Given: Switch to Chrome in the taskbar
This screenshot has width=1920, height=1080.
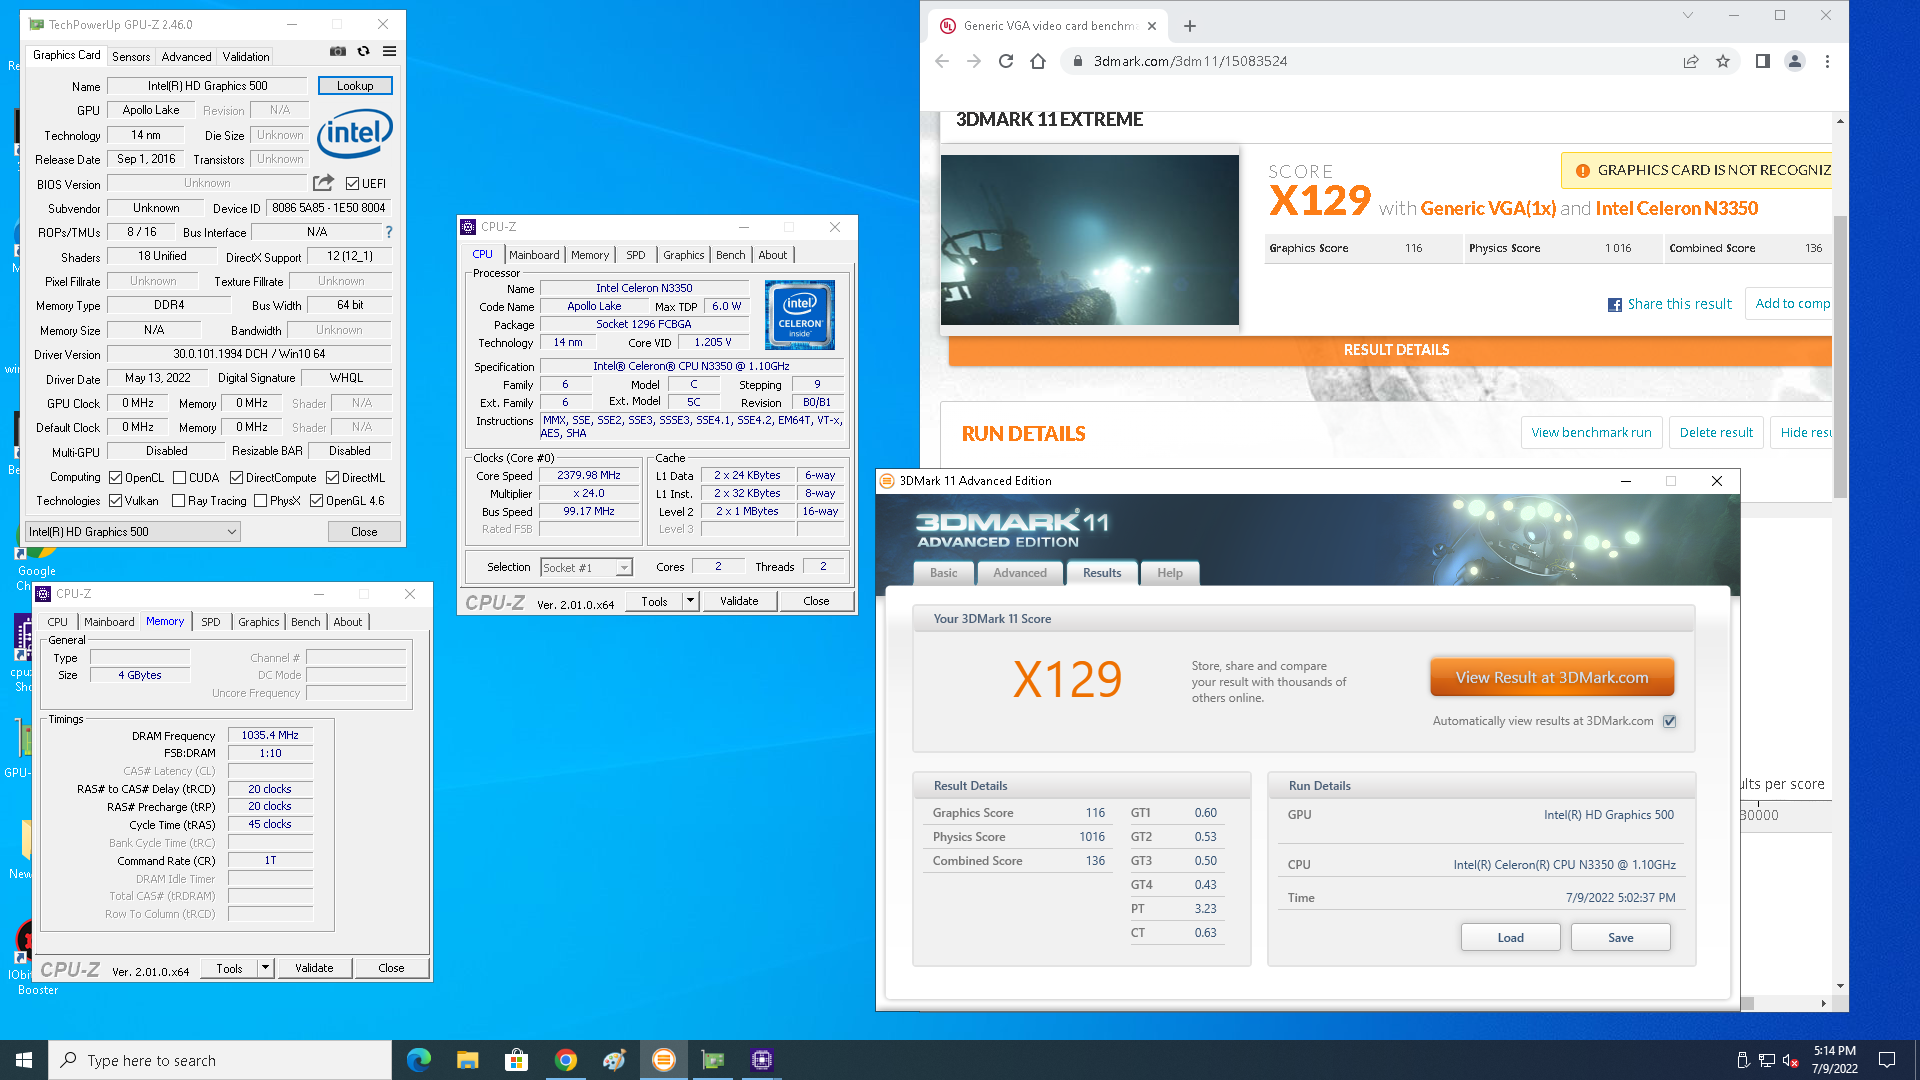Looking at the screenshot, I should 566,1060.
